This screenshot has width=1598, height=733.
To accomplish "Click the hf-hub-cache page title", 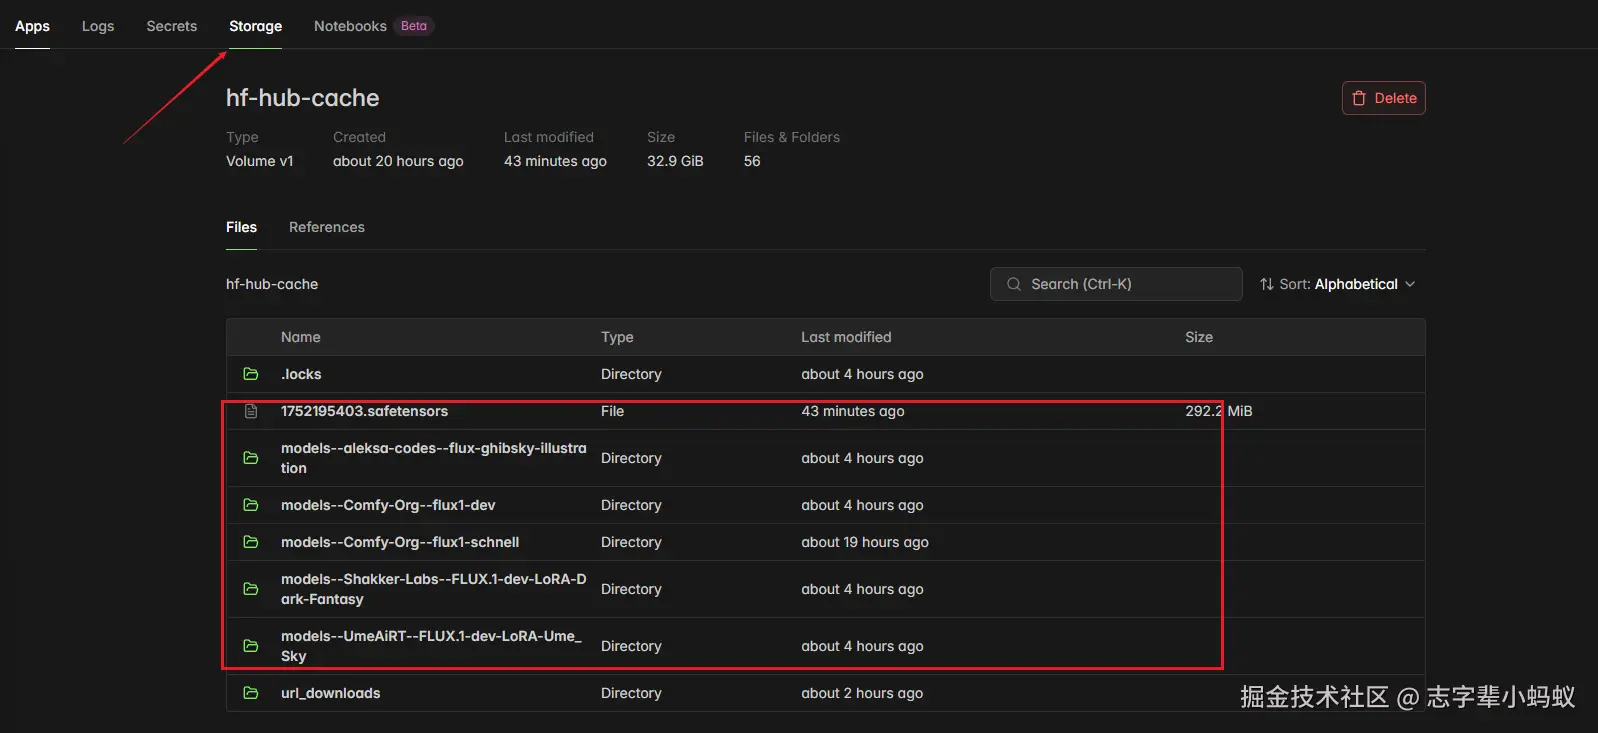I will pos(303,98).
